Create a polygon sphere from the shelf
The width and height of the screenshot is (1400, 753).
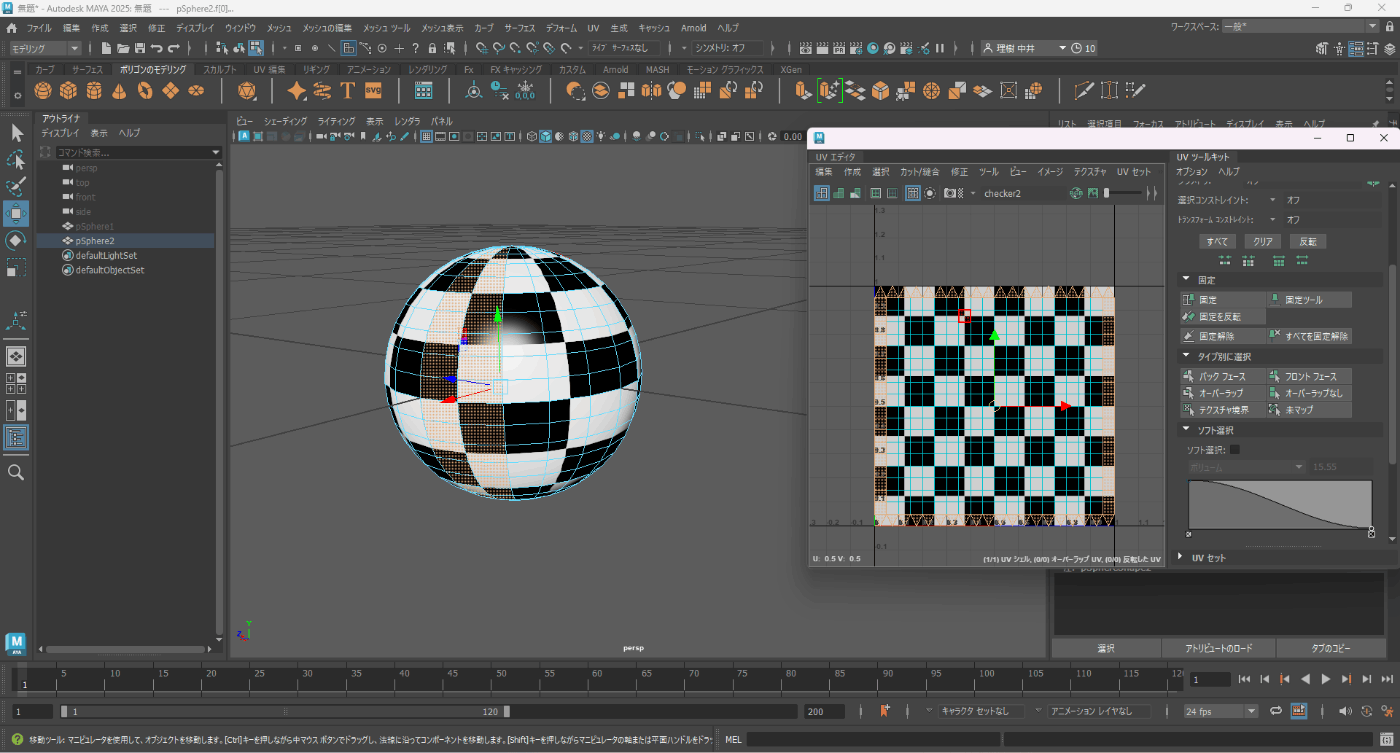pyautogui.click(x=43, y=91)
